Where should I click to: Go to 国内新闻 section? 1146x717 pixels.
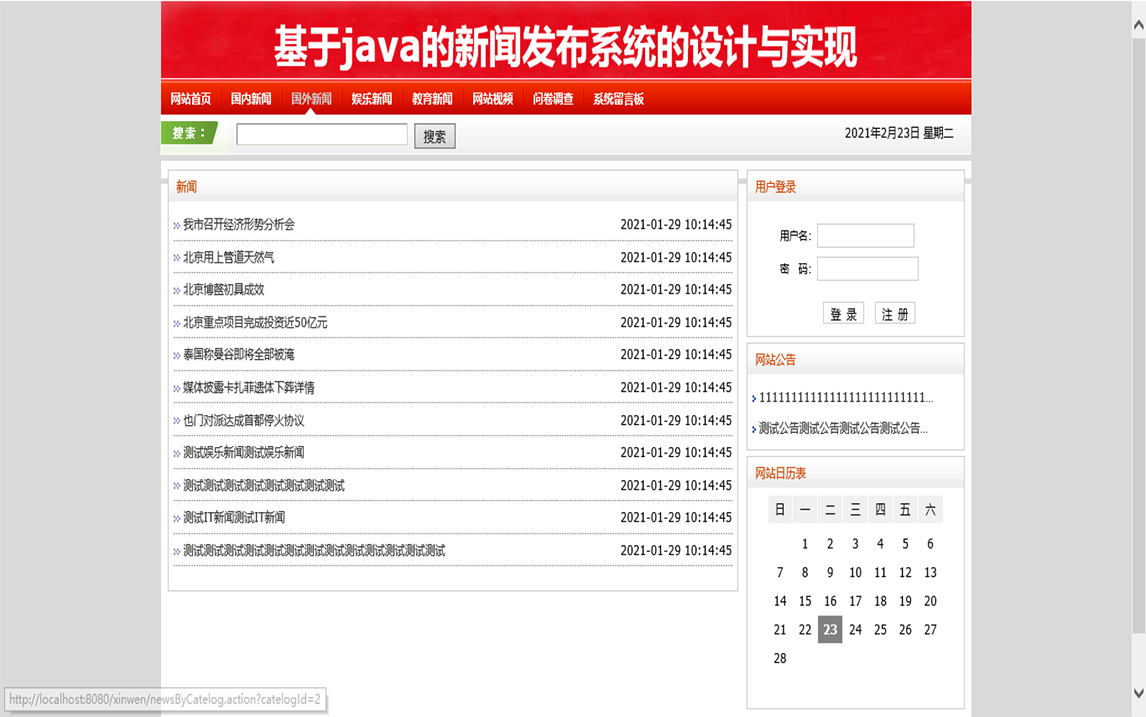pyautogui.click(x=251, y=99)
